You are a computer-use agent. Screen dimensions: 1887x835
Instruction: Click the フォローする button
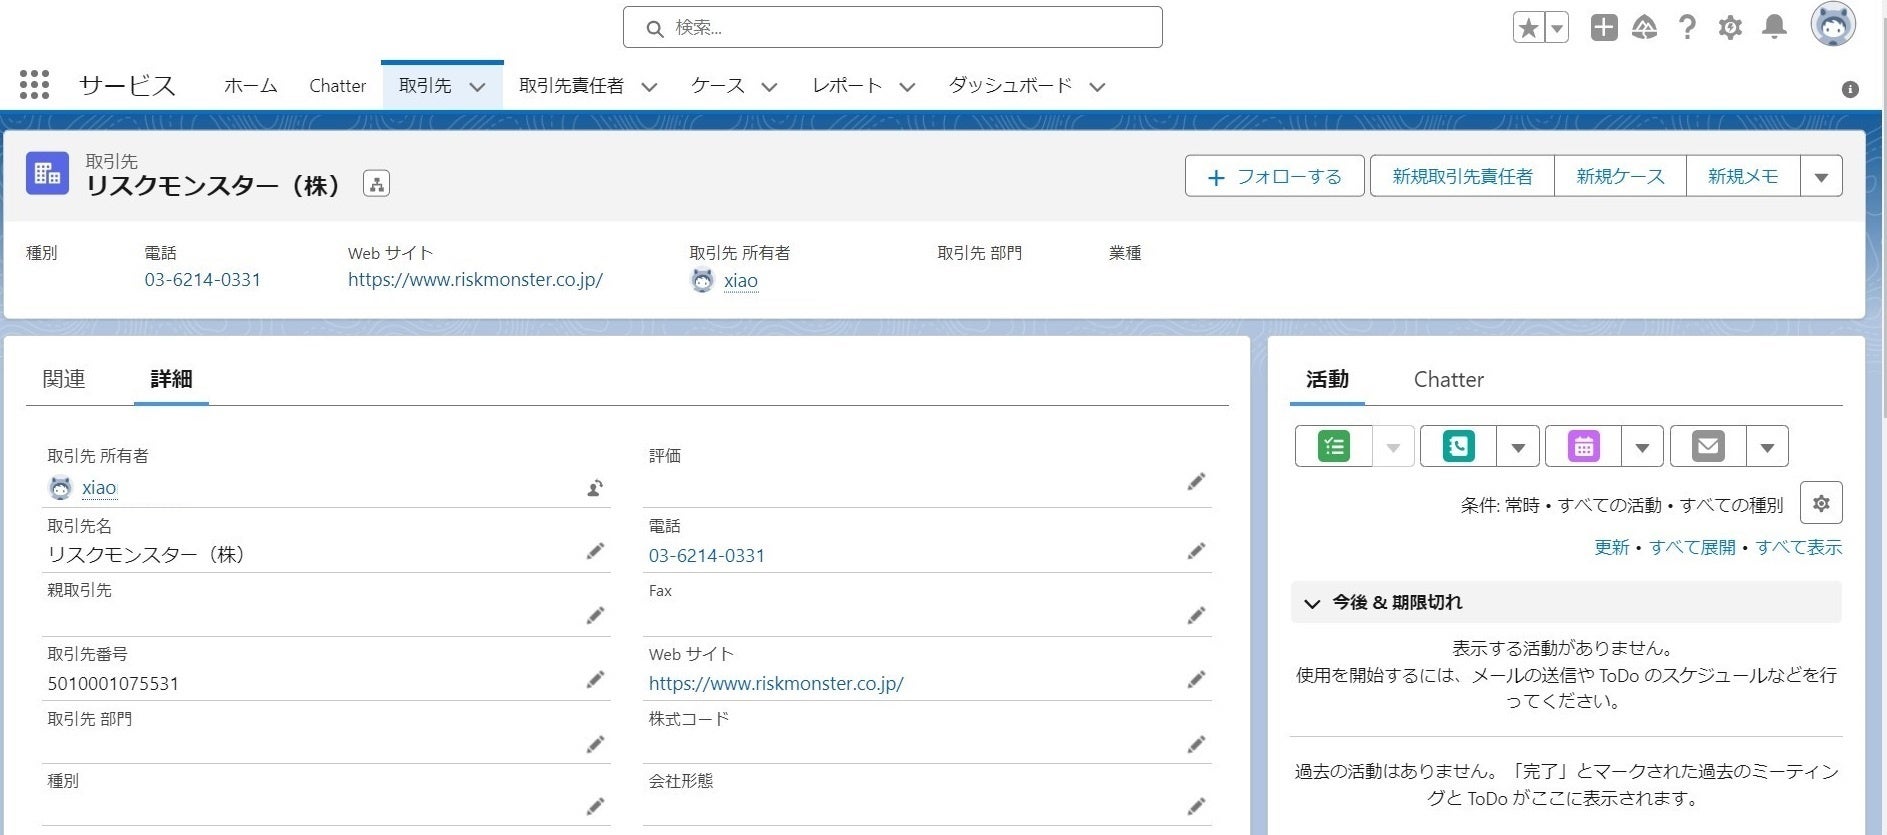coord(1274,177)
